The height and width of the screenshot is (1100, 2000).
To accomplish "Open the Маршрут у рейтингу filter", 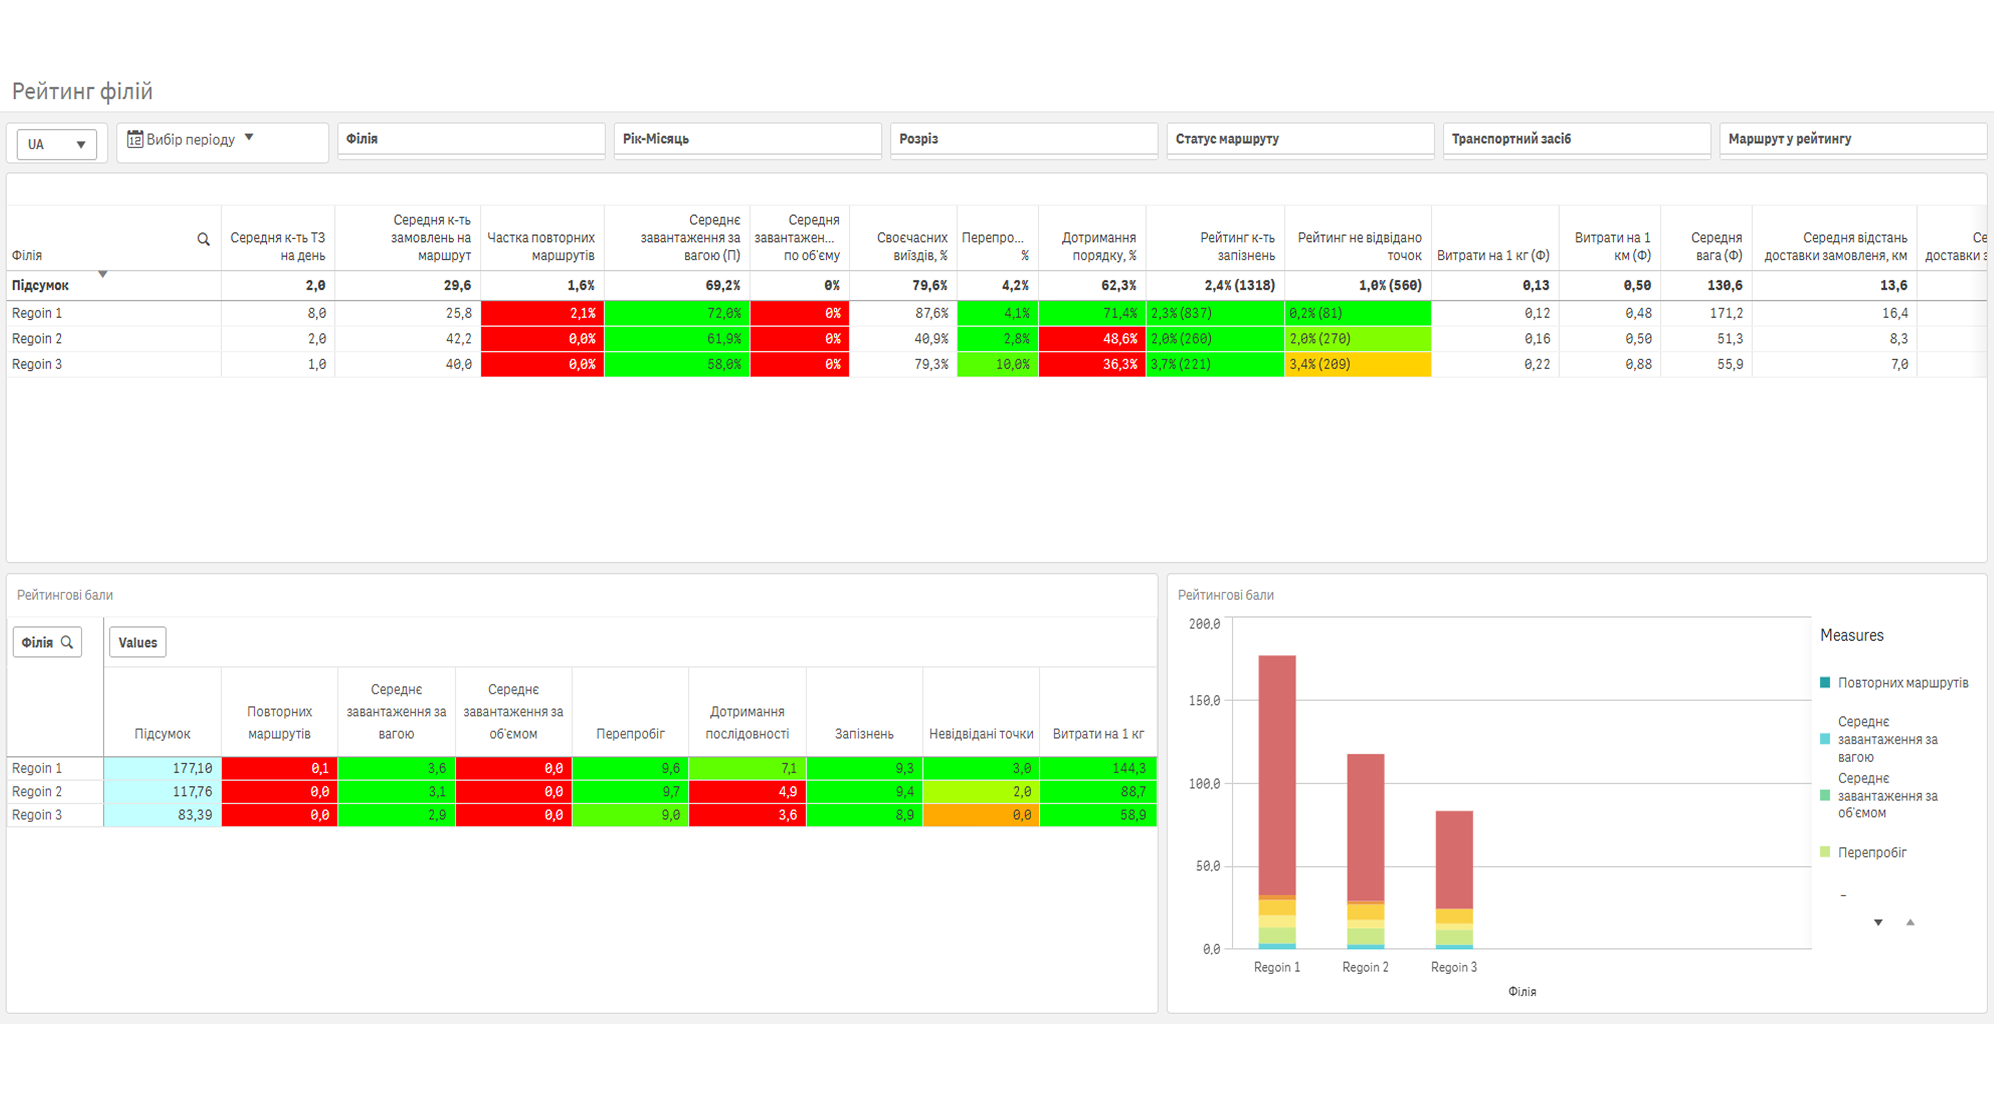I will coord(1853,140).
